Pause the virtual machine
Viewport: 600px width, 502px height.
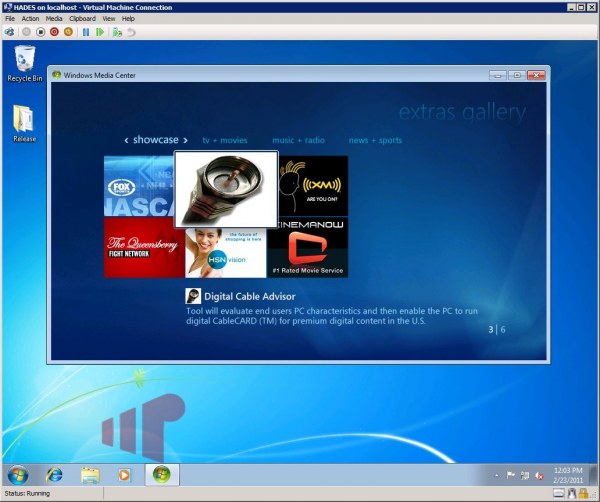[86, 32]
